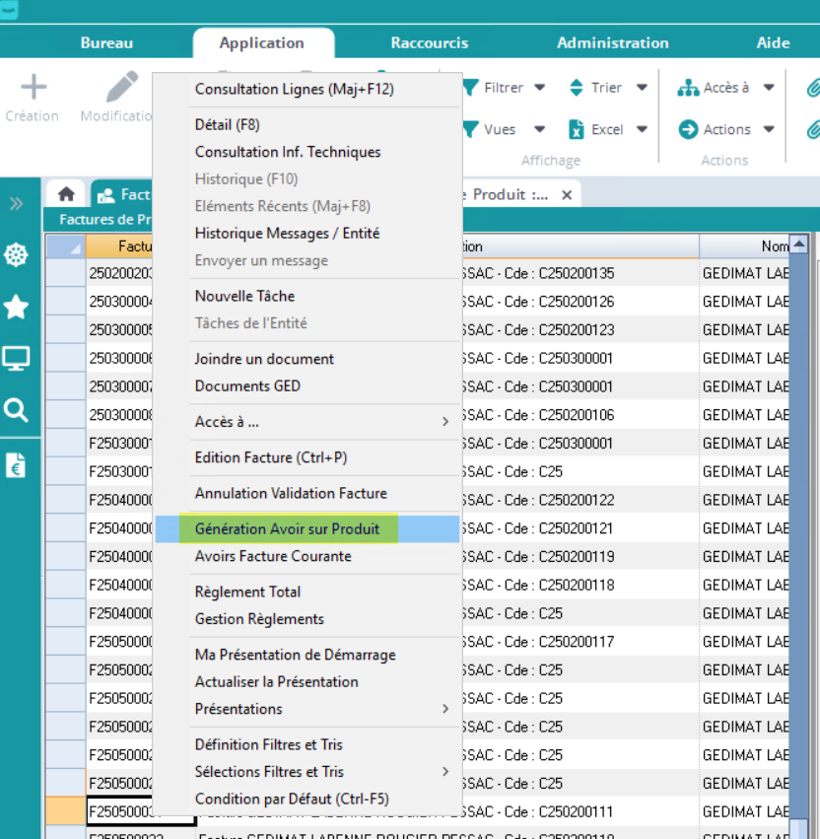820x839 pixels.
Task: Click the euro document sidebar icon
Action: (x=16, y=464)
